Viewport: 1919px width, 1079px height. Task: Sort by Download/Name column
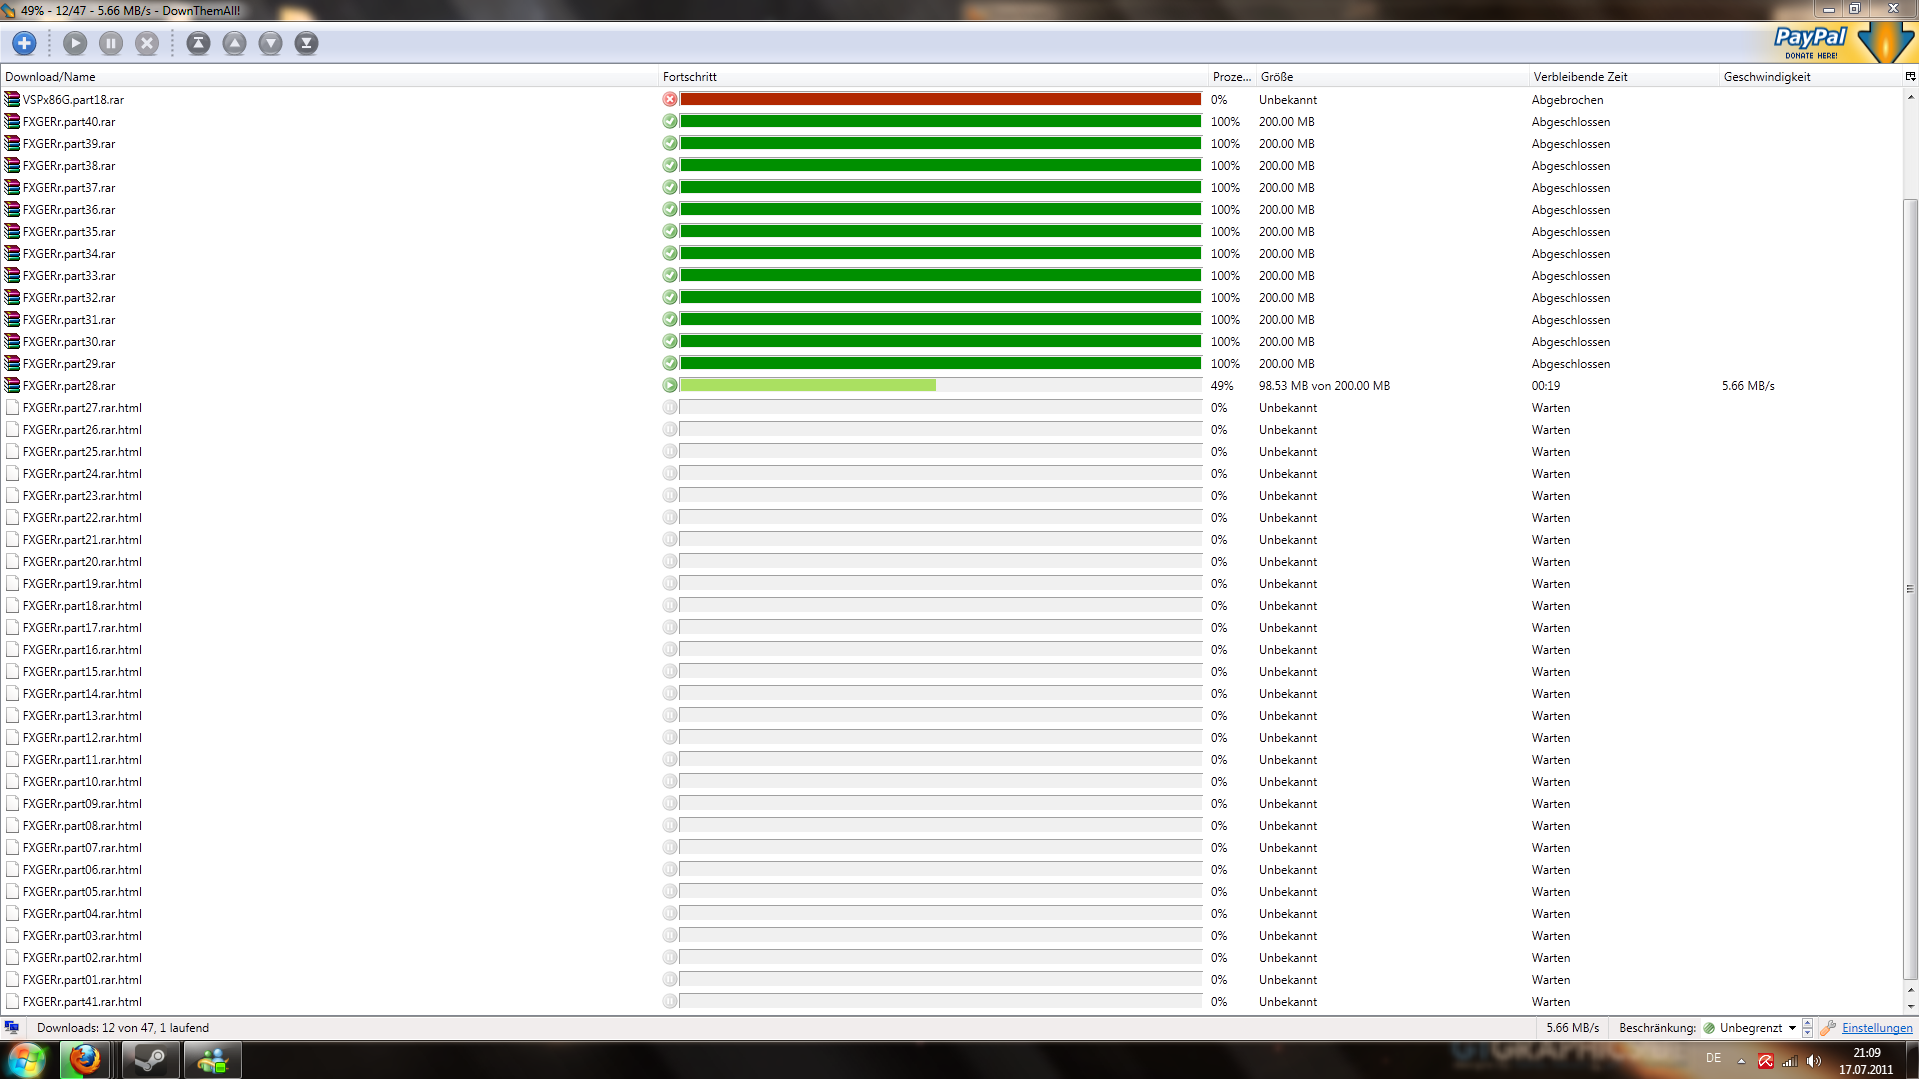(329, 76)
